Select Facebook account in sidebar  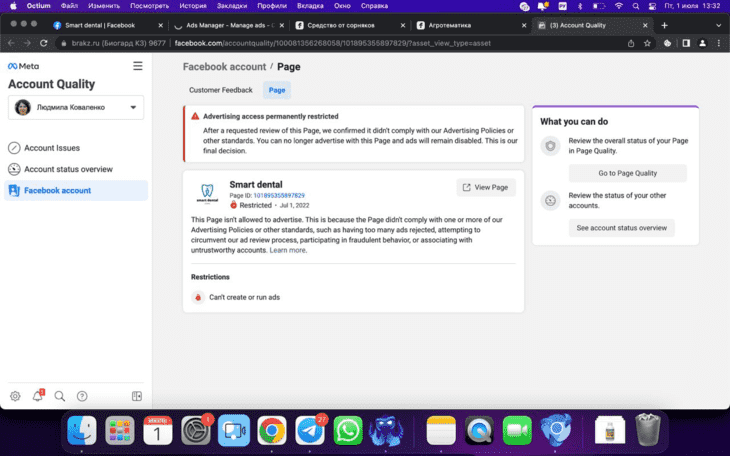coord(76,191)
